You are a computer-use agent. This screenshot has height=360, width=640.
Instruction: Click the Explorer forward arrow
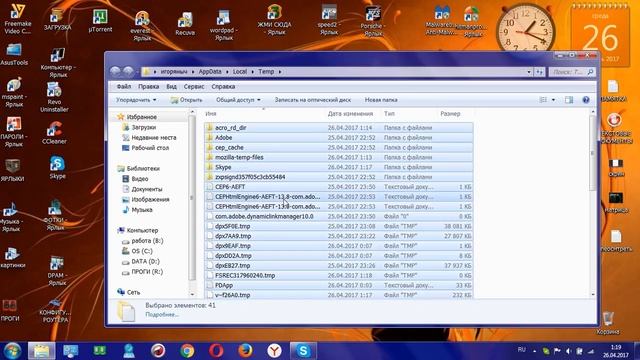[128, 71]
